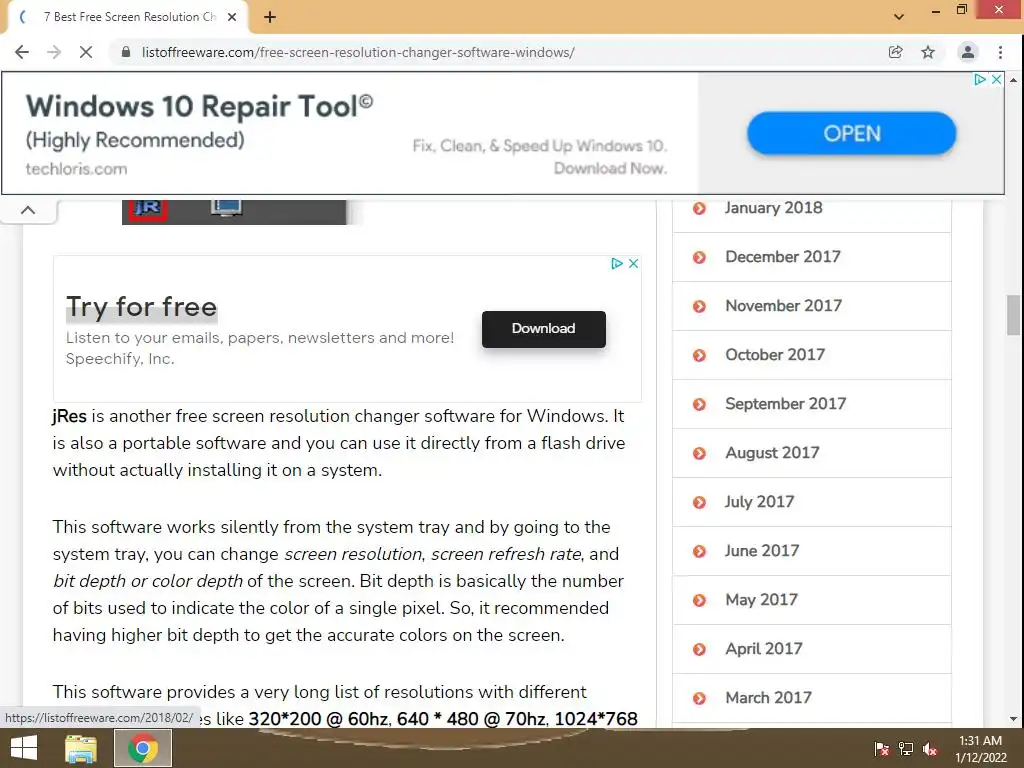Open August 2017 archive
This screenshot has height=768, width=1024.
click(772, 453)
